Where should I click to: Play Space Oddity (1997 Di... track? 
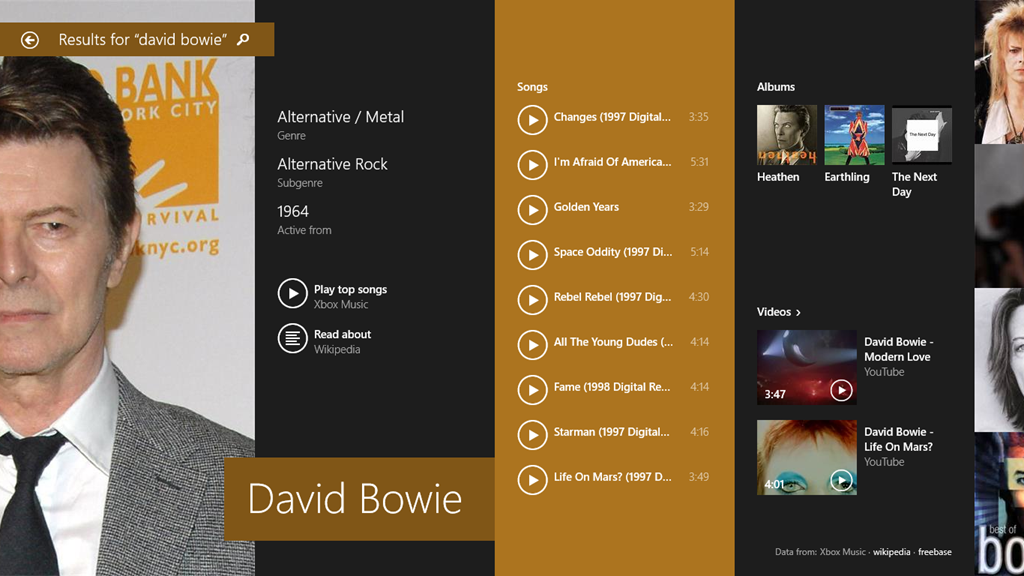tap(532, 255)
